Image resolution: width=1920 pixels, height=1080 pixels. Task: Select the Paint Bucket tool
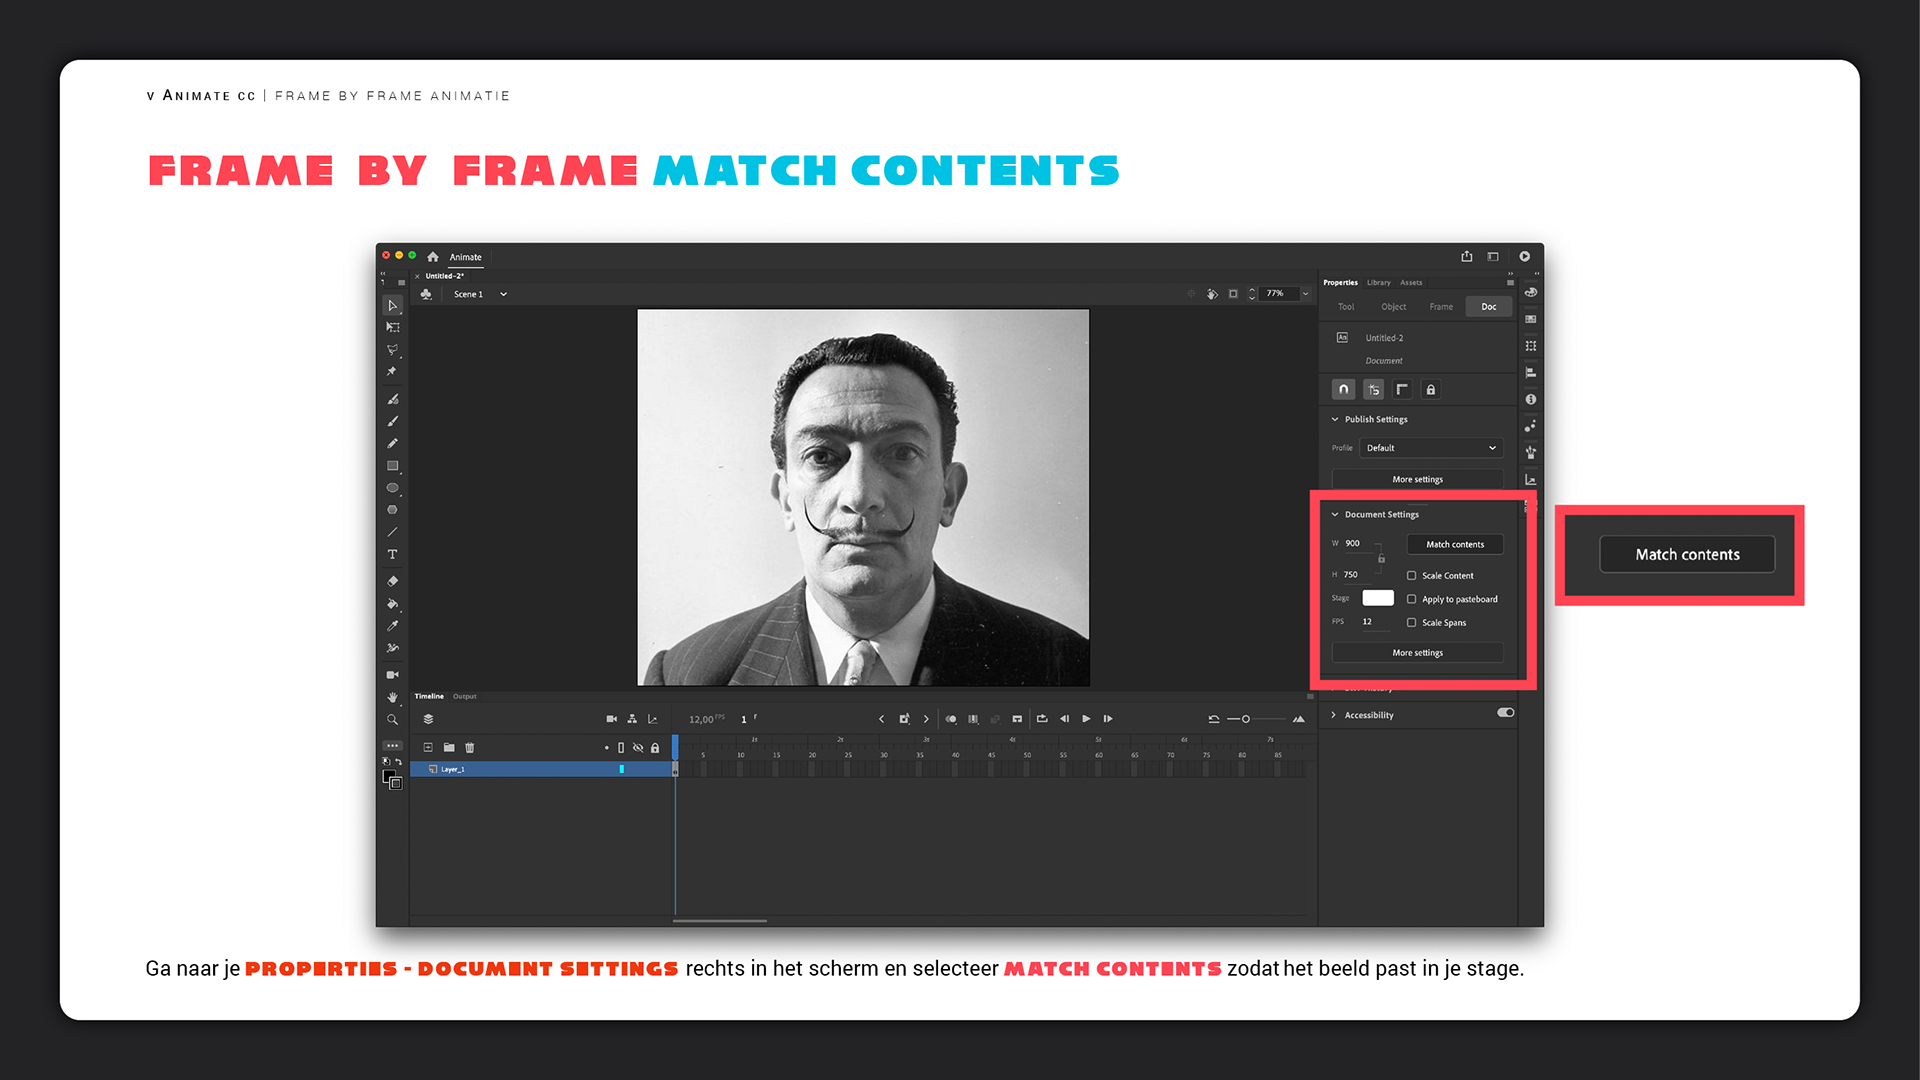click(x=392, y=604)
